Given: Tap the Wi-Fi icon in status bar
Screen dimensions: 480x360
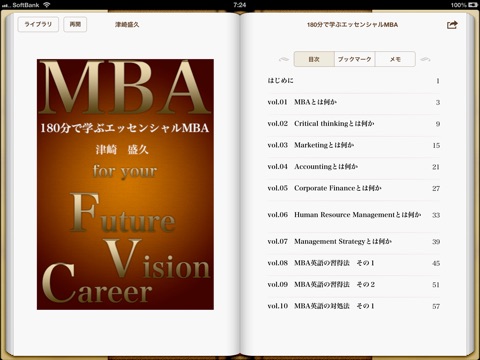Looking at the screenshot, I should pos(47,5).
